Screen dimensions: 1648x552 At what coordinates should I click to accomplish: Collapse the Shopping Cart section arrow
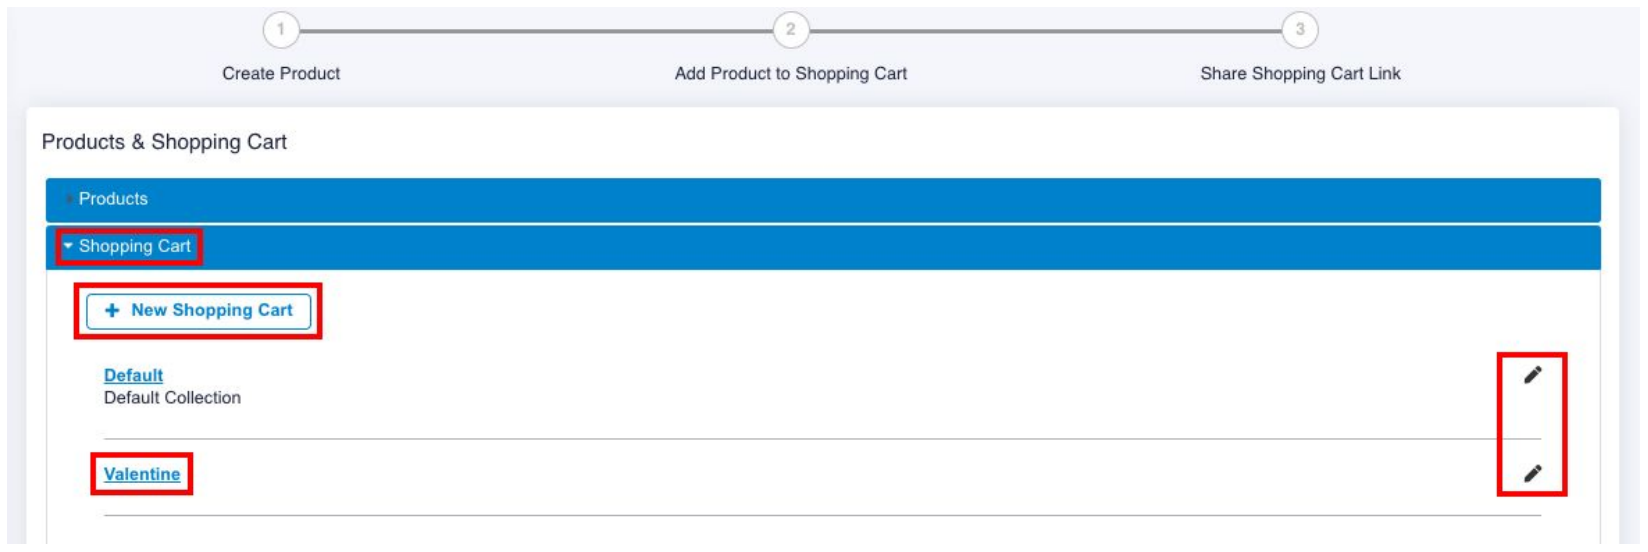pos(68,246)
